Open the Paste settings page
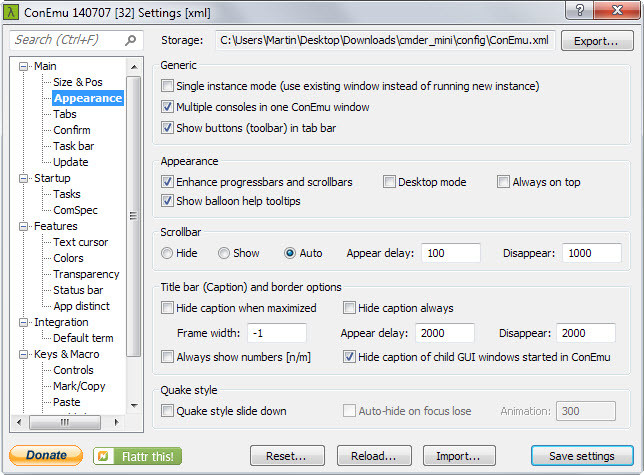The width and height of the screenshot is (644, 475). (67, 402)
